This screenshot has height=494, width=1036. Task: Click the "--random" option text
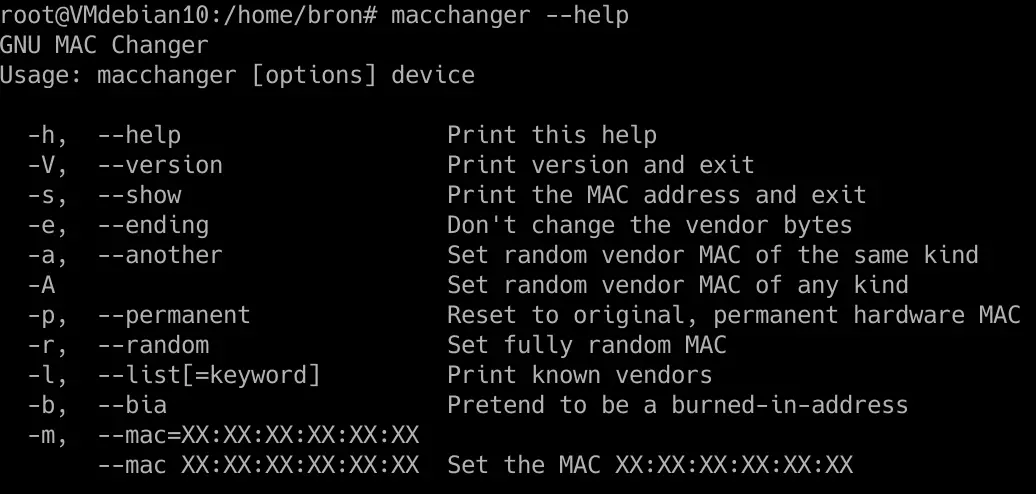153,345
